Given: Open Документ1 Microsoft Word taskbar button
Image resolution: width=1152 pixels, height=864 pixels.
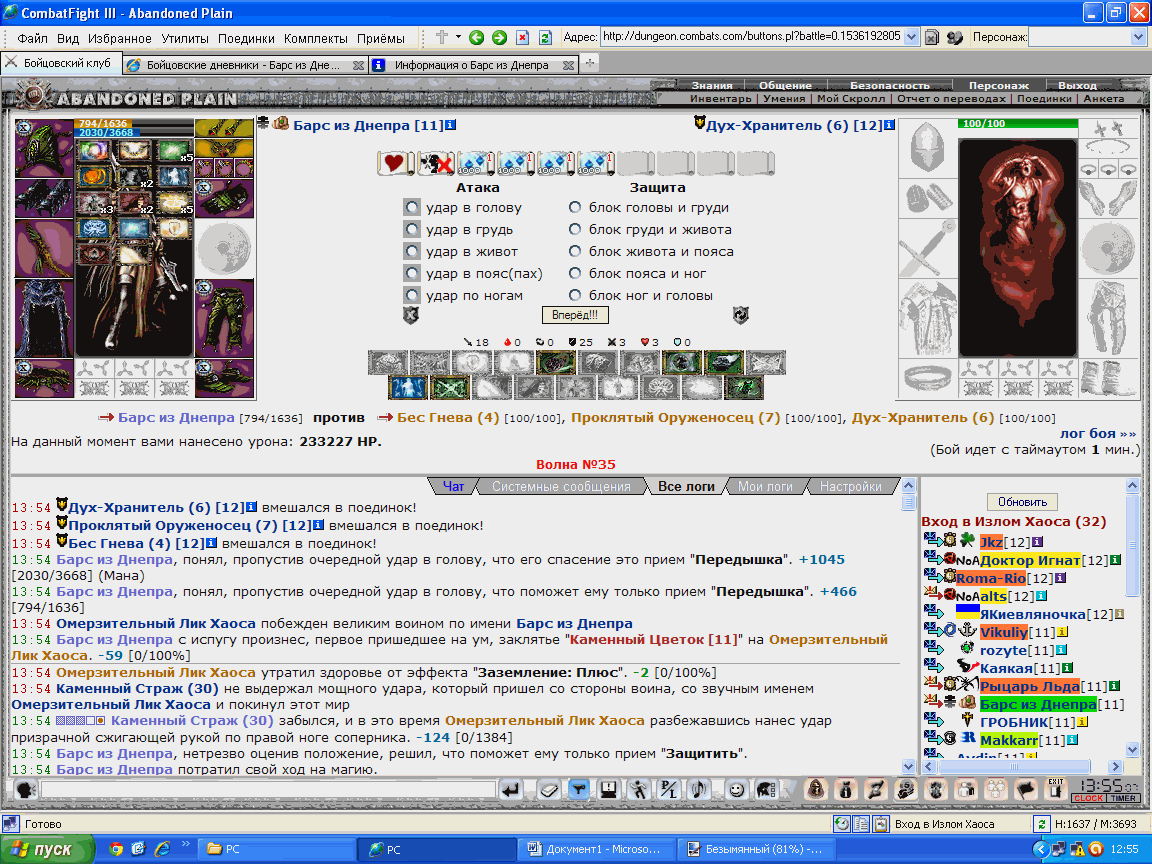Looking at the screenshot, I should click(x=595, y=849).
